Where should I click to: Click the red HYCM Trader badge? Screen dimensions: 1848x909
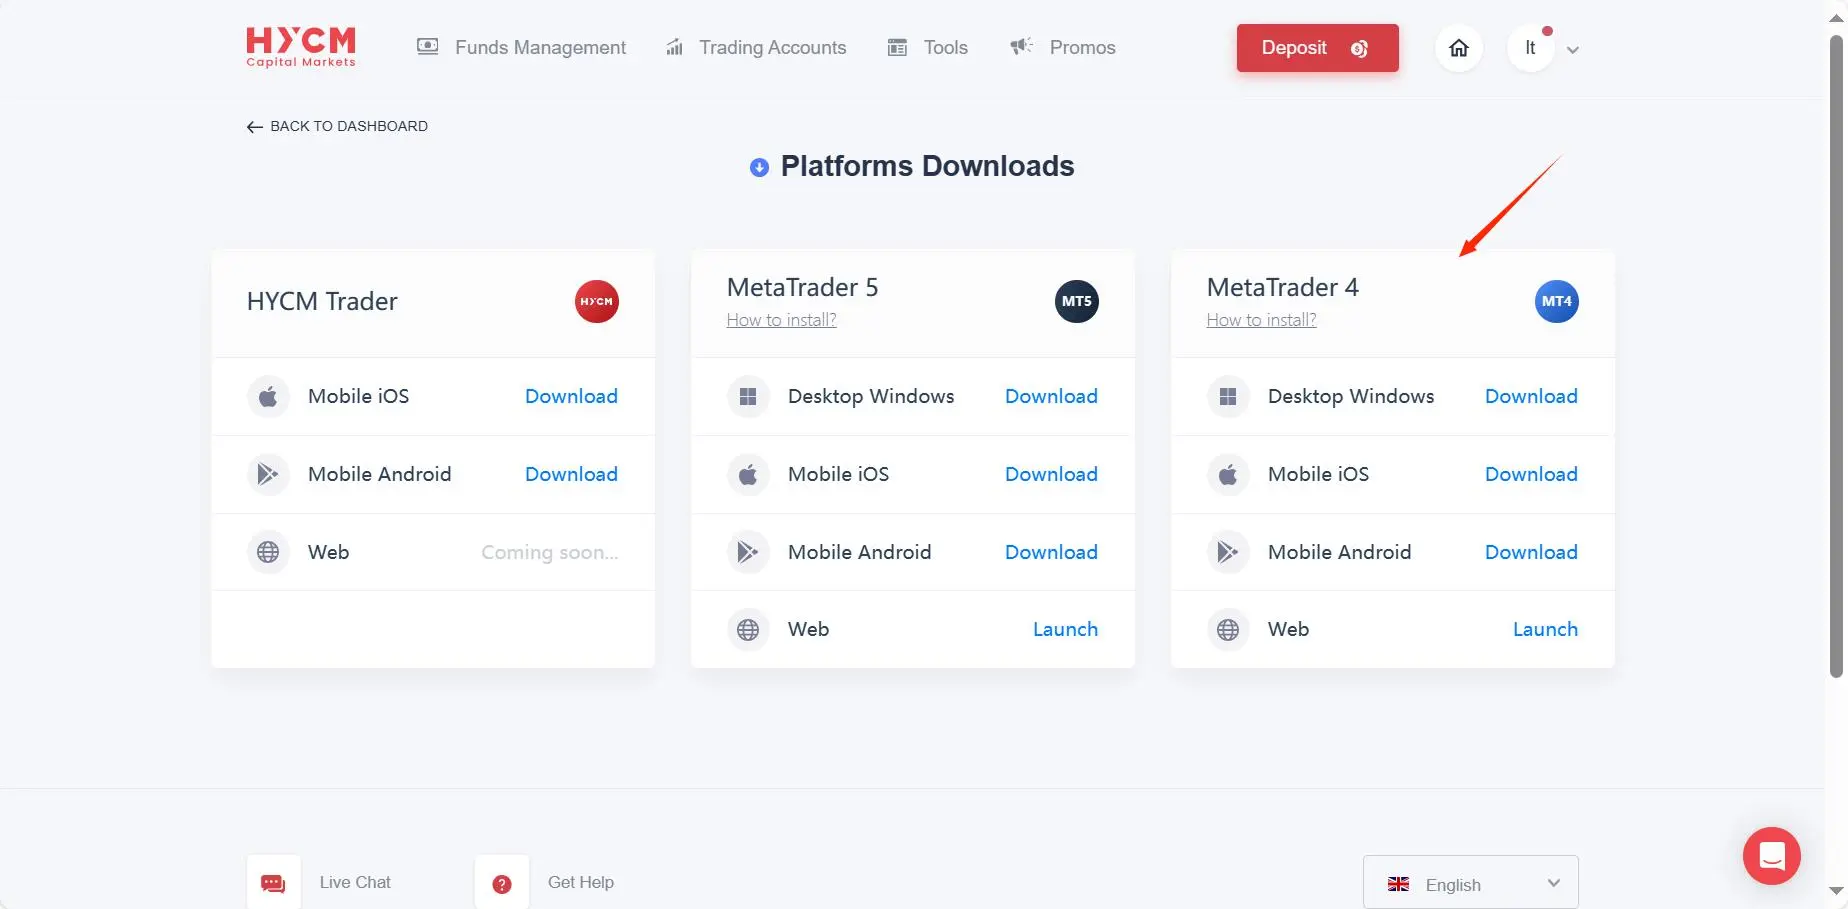click(x=597, y=301)
